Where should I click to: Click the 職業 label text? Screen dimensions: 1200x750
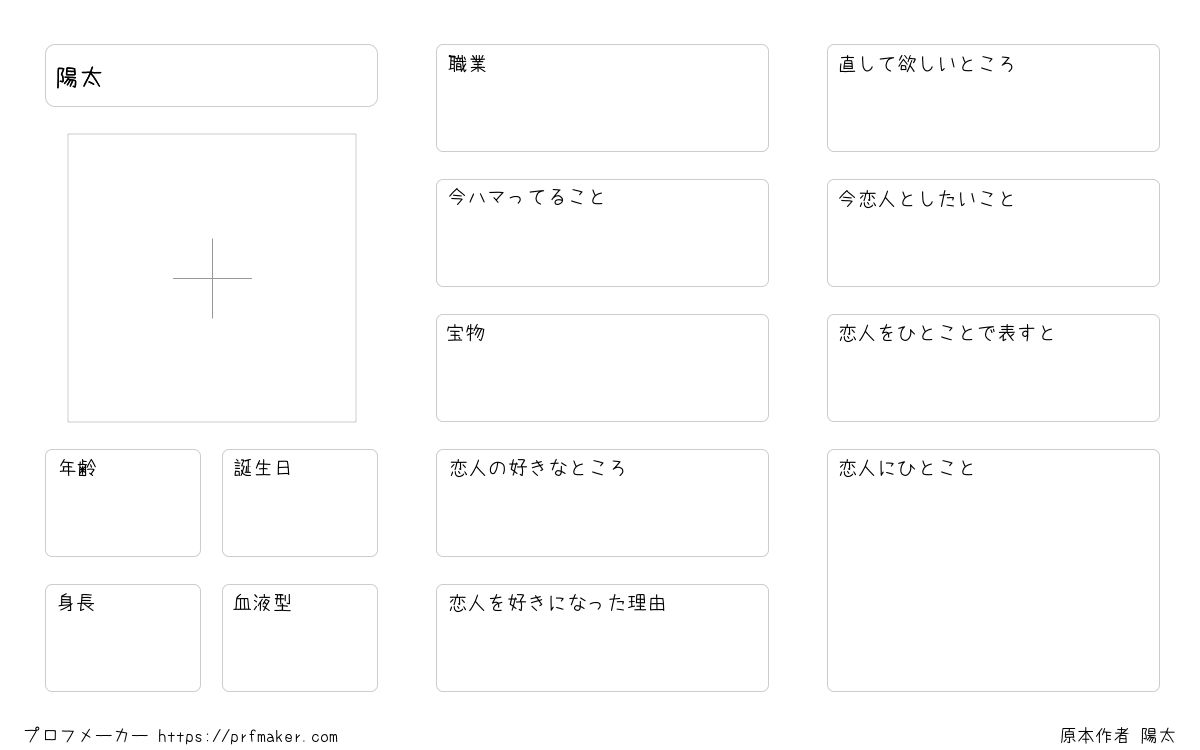click(x=467, y=65)
